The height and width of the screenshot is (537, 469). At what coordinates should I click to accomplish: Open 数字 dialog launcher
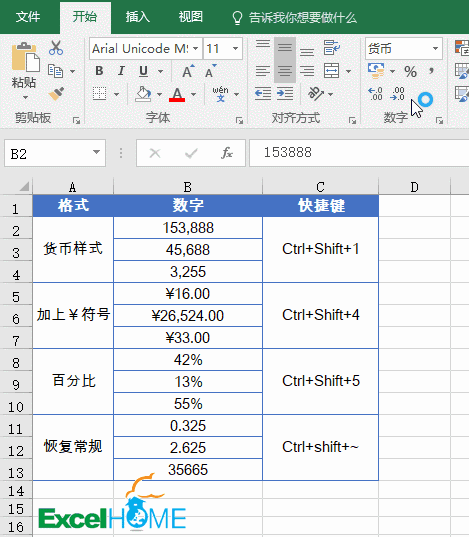(439, 120)
